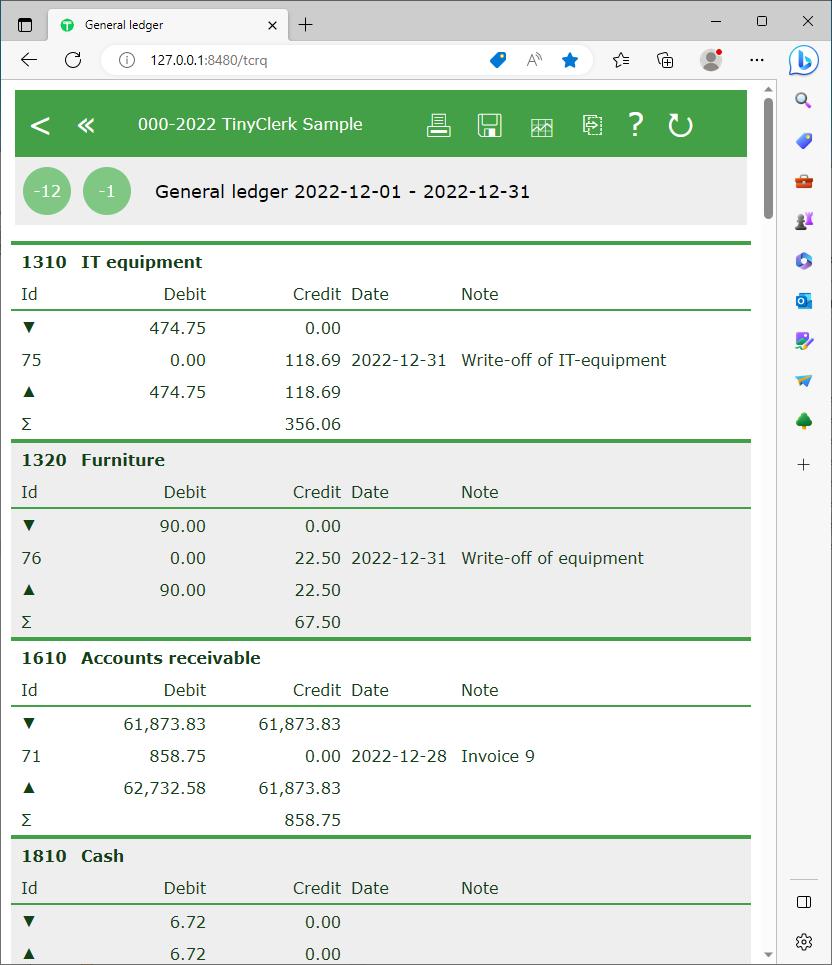This screenshot has height=965, width=832.
Task: Click the page vertical scrollbar
Action: click(768, 500)
